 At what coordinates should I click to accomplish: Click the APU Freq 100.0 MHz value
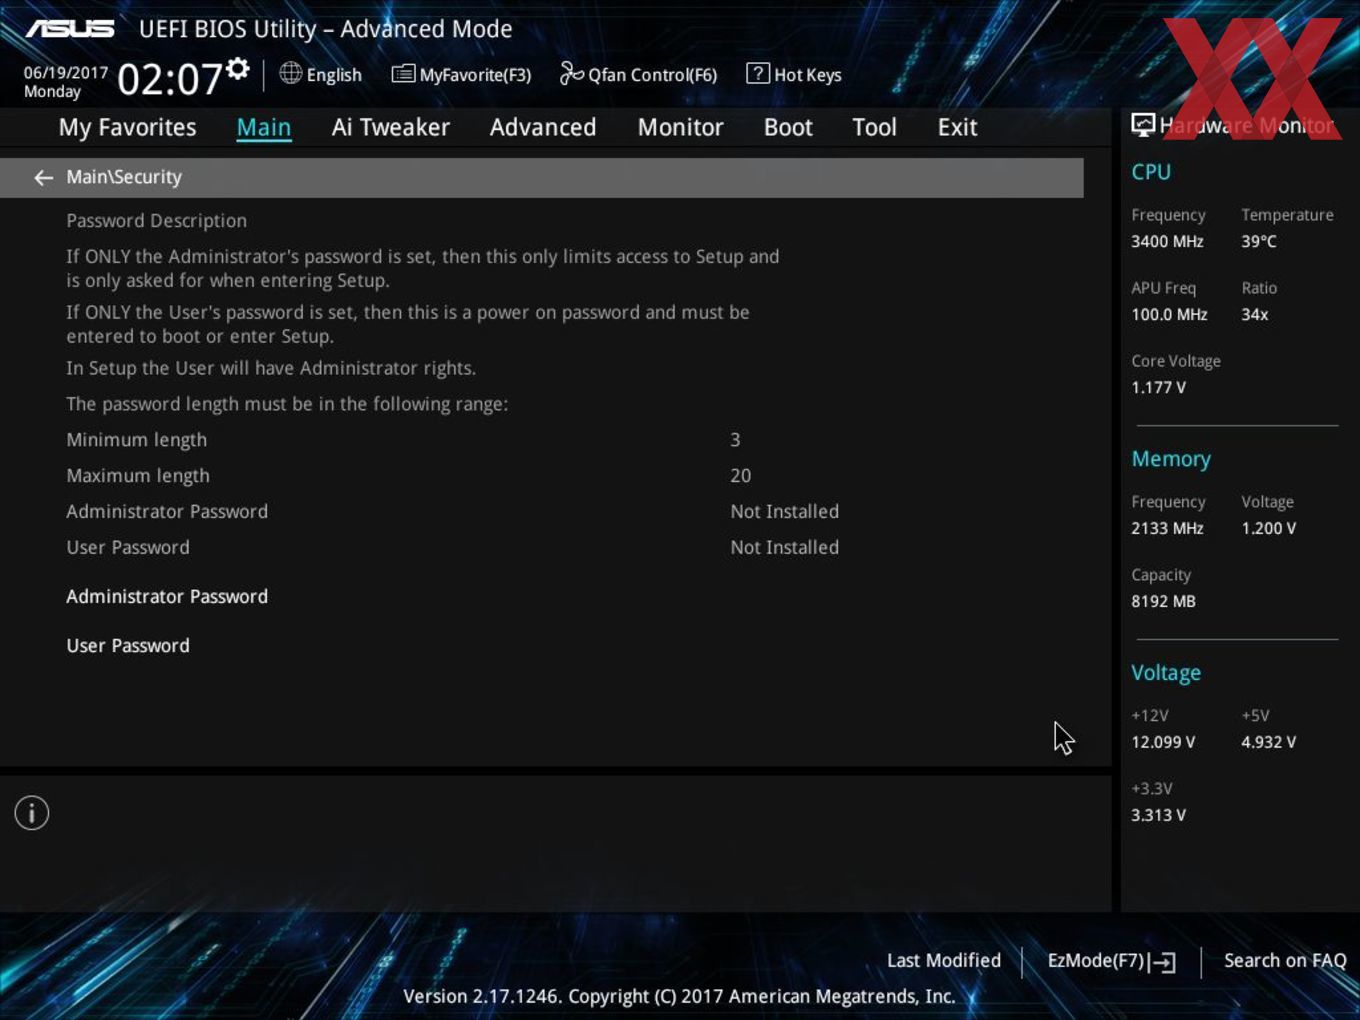click(x=1169, y=314)
